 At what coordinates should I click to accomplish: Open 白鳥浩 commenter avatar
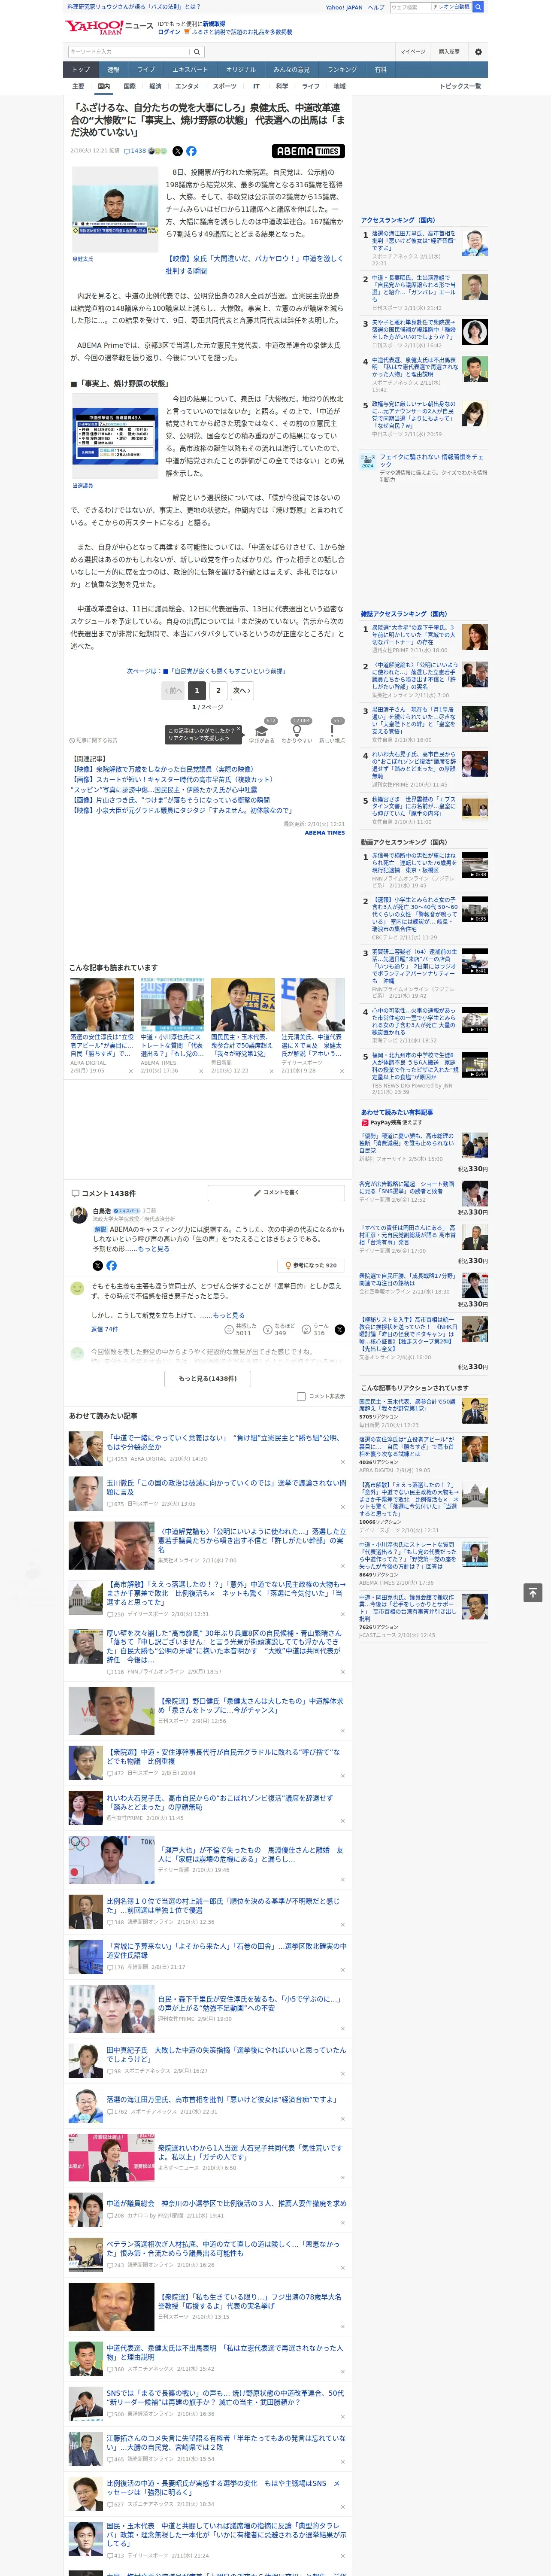point(78,1215)
